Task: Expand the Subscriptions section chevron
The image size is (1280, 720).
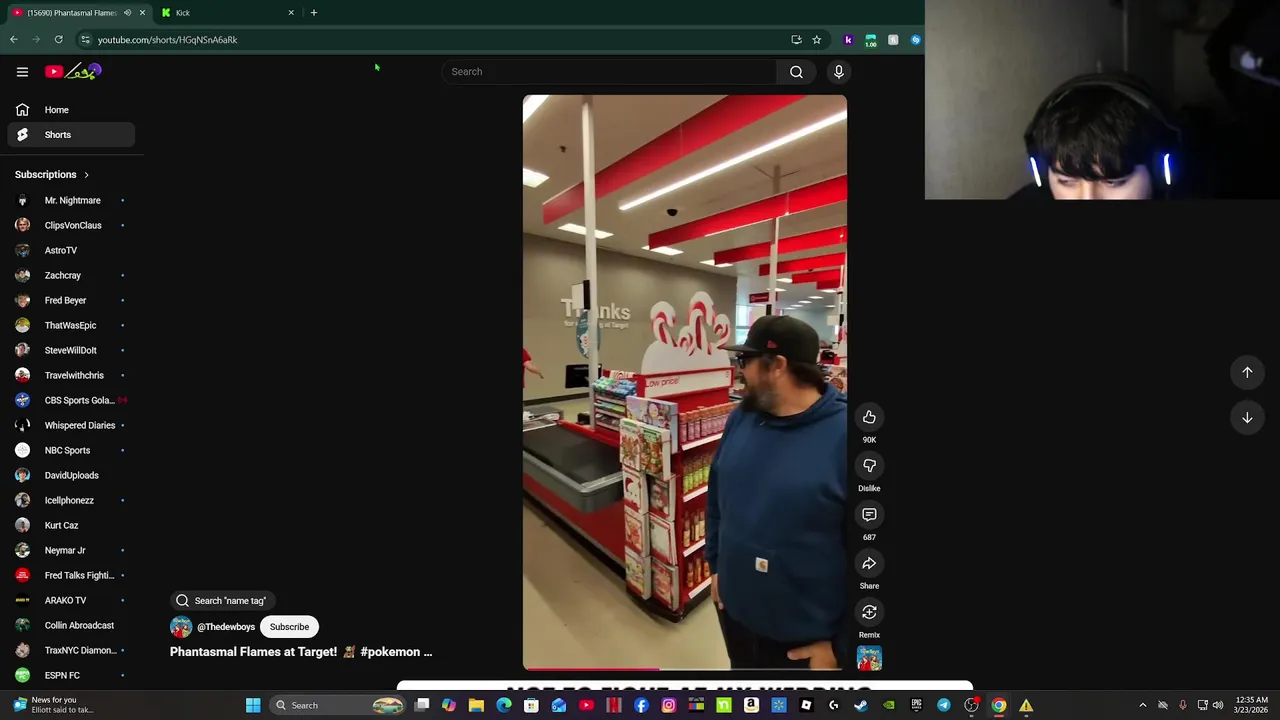Action: pos(86,175)
